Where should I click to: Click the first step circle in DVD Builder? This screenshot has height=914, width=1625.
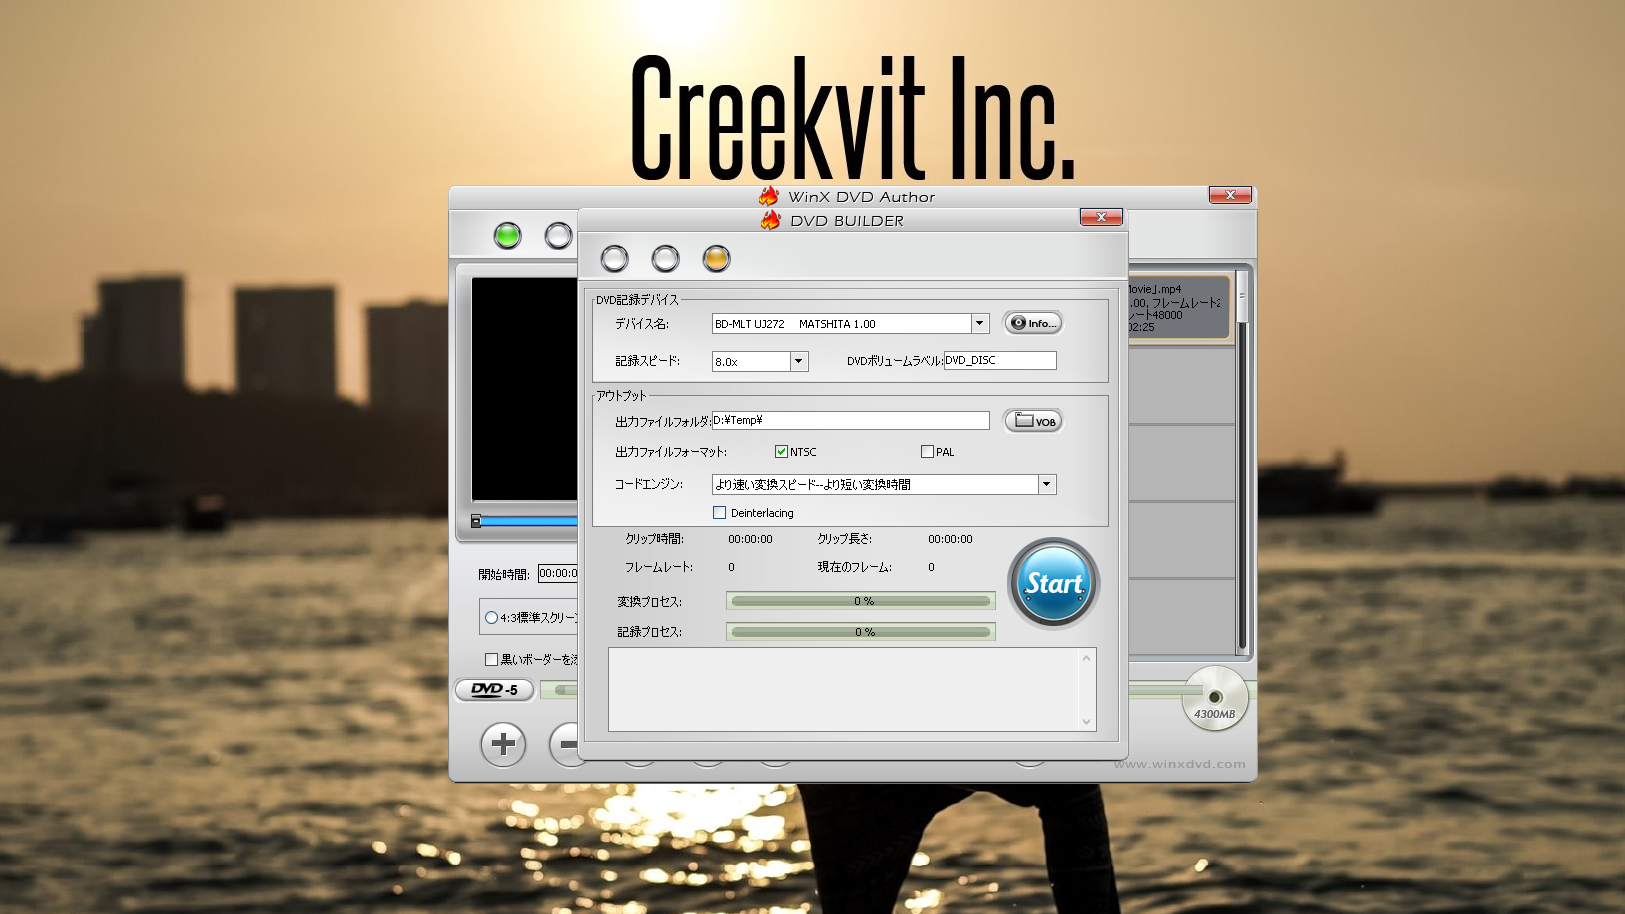tap(614, 259)
